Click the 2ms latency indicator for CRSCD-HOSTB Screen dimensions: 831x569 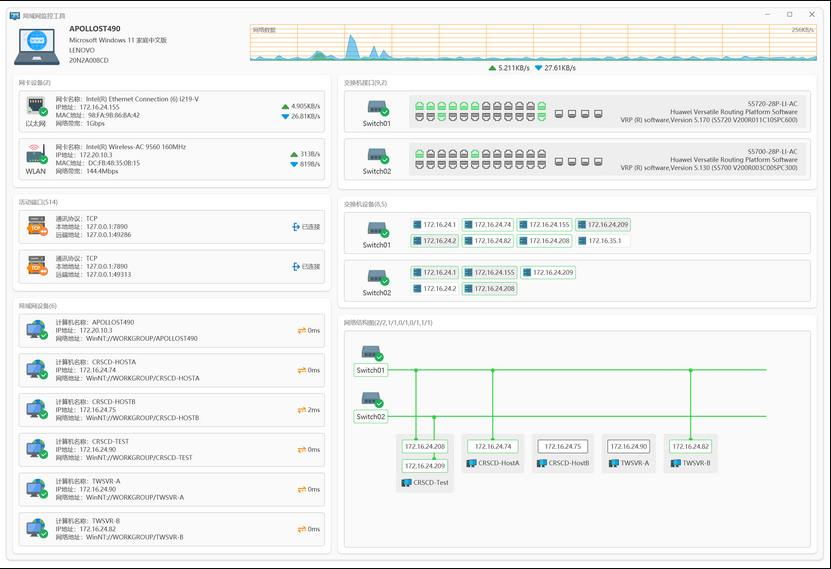(309, 410)
